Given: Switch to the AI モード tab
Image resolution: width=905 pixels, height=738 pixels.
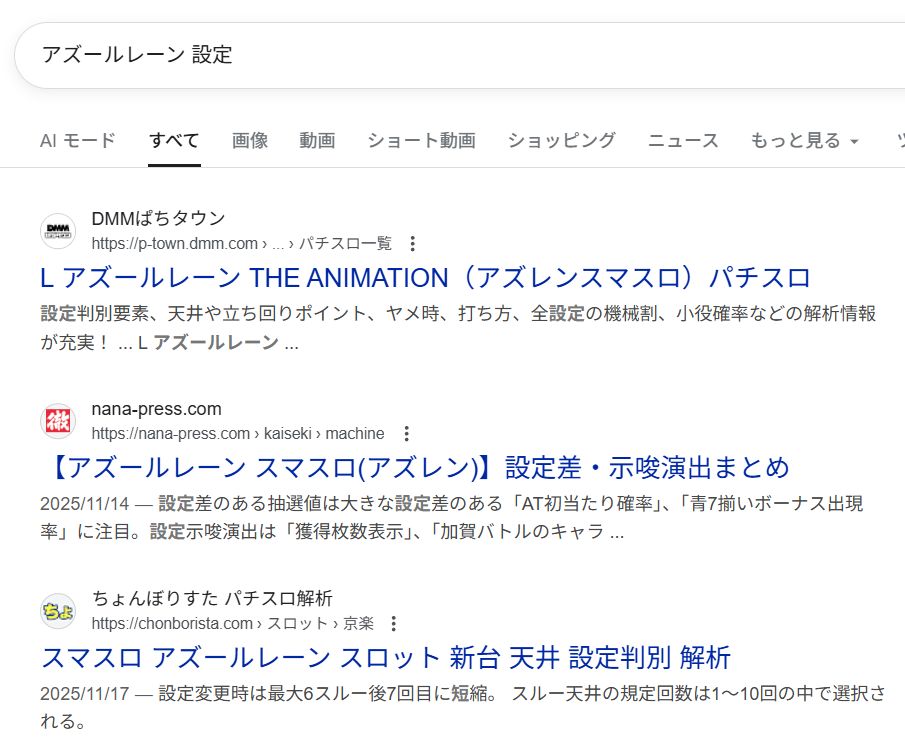Looking at the screenshot, I should [x=78, y=141].
